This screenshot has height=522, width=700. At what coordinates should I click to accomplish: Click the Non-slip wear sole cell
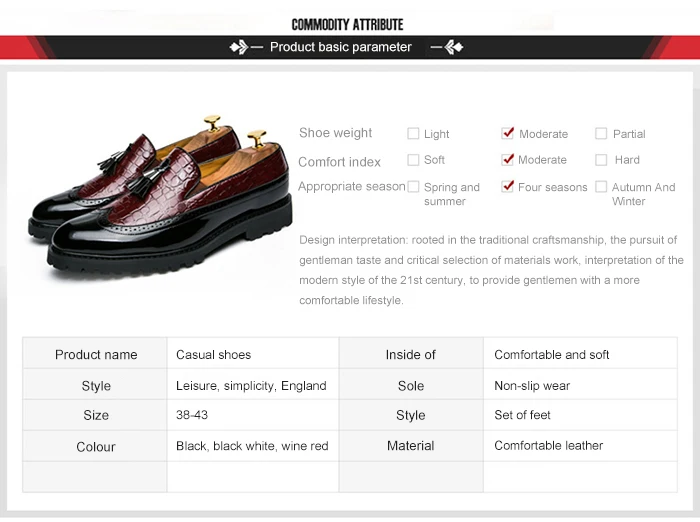(x=580, y=384)
